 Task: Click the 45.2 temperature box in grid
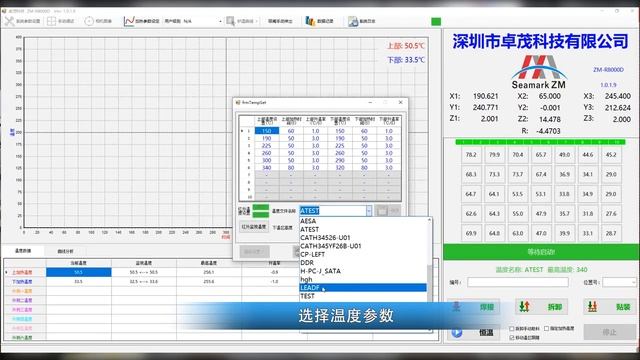point(611,155)
